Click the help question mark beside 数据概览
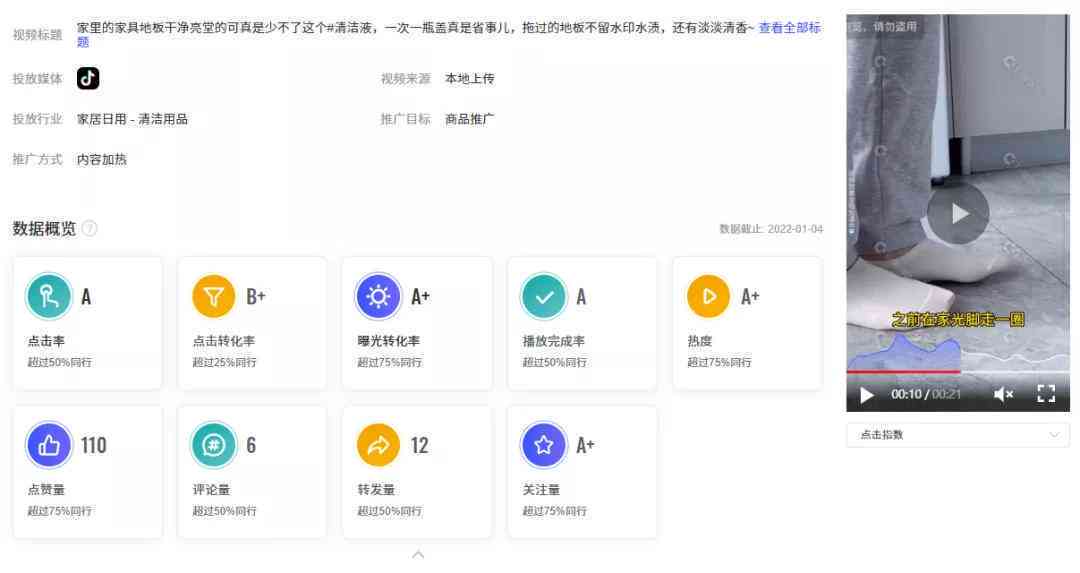 [90, 229]
